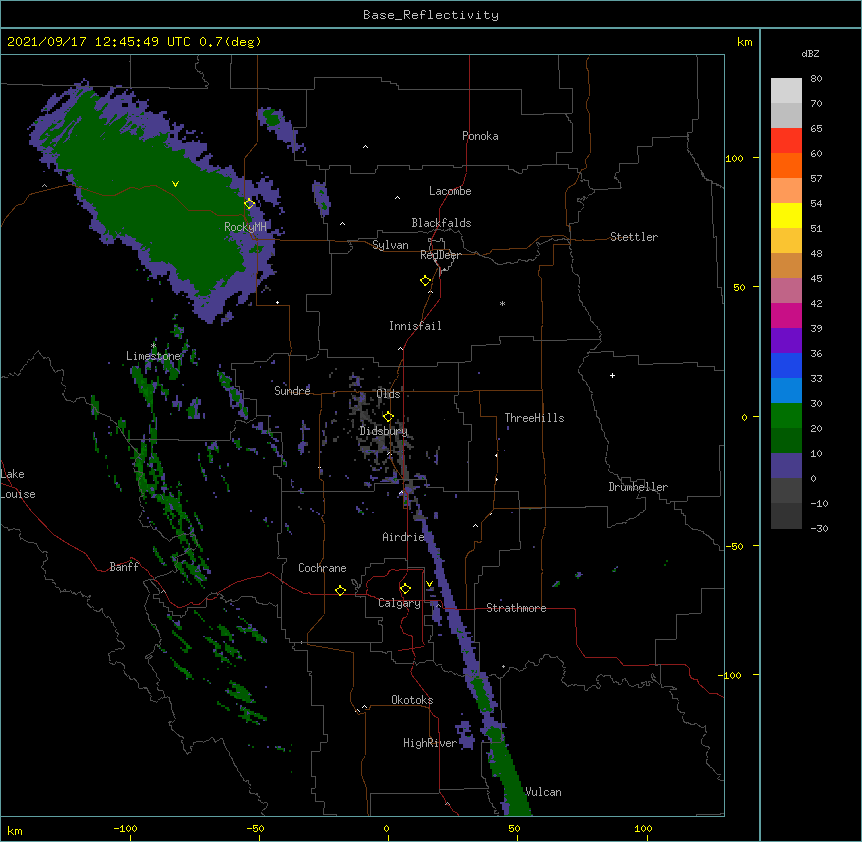Screen dimensions: 862x842
Task: Click the Strathmore label
Action: coord(516,608)
